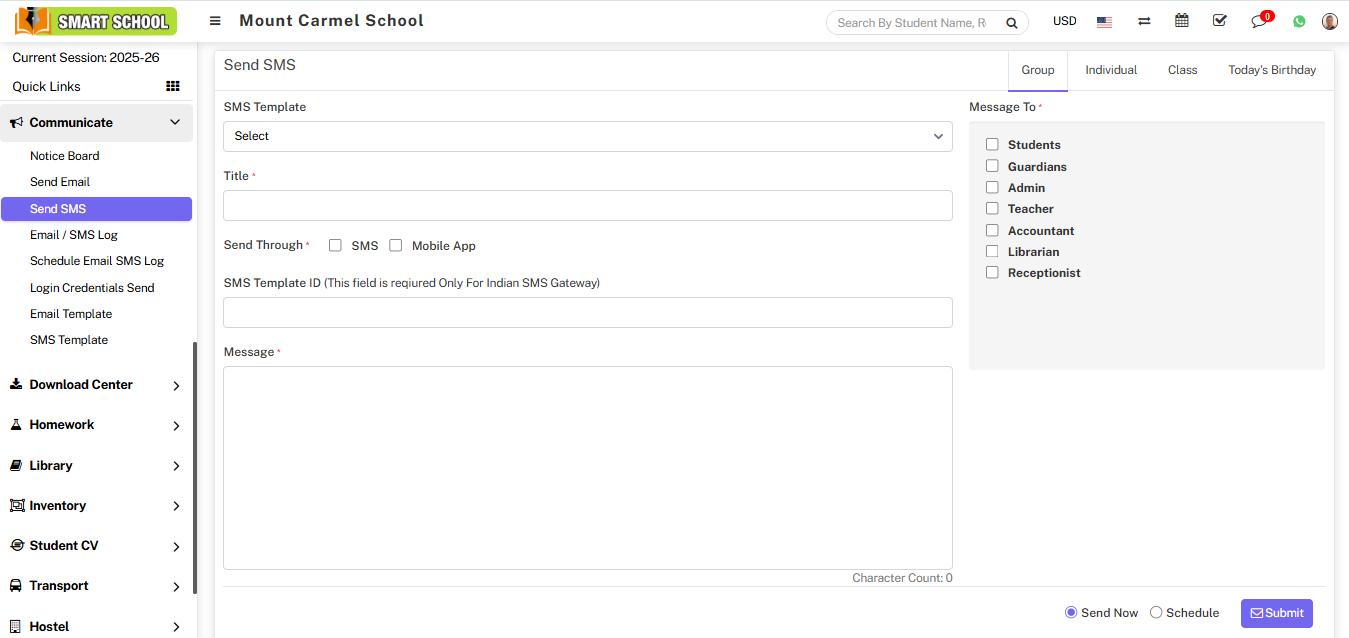Open the task checklist icon
1349x638 pixels.
click(1219, 21)
